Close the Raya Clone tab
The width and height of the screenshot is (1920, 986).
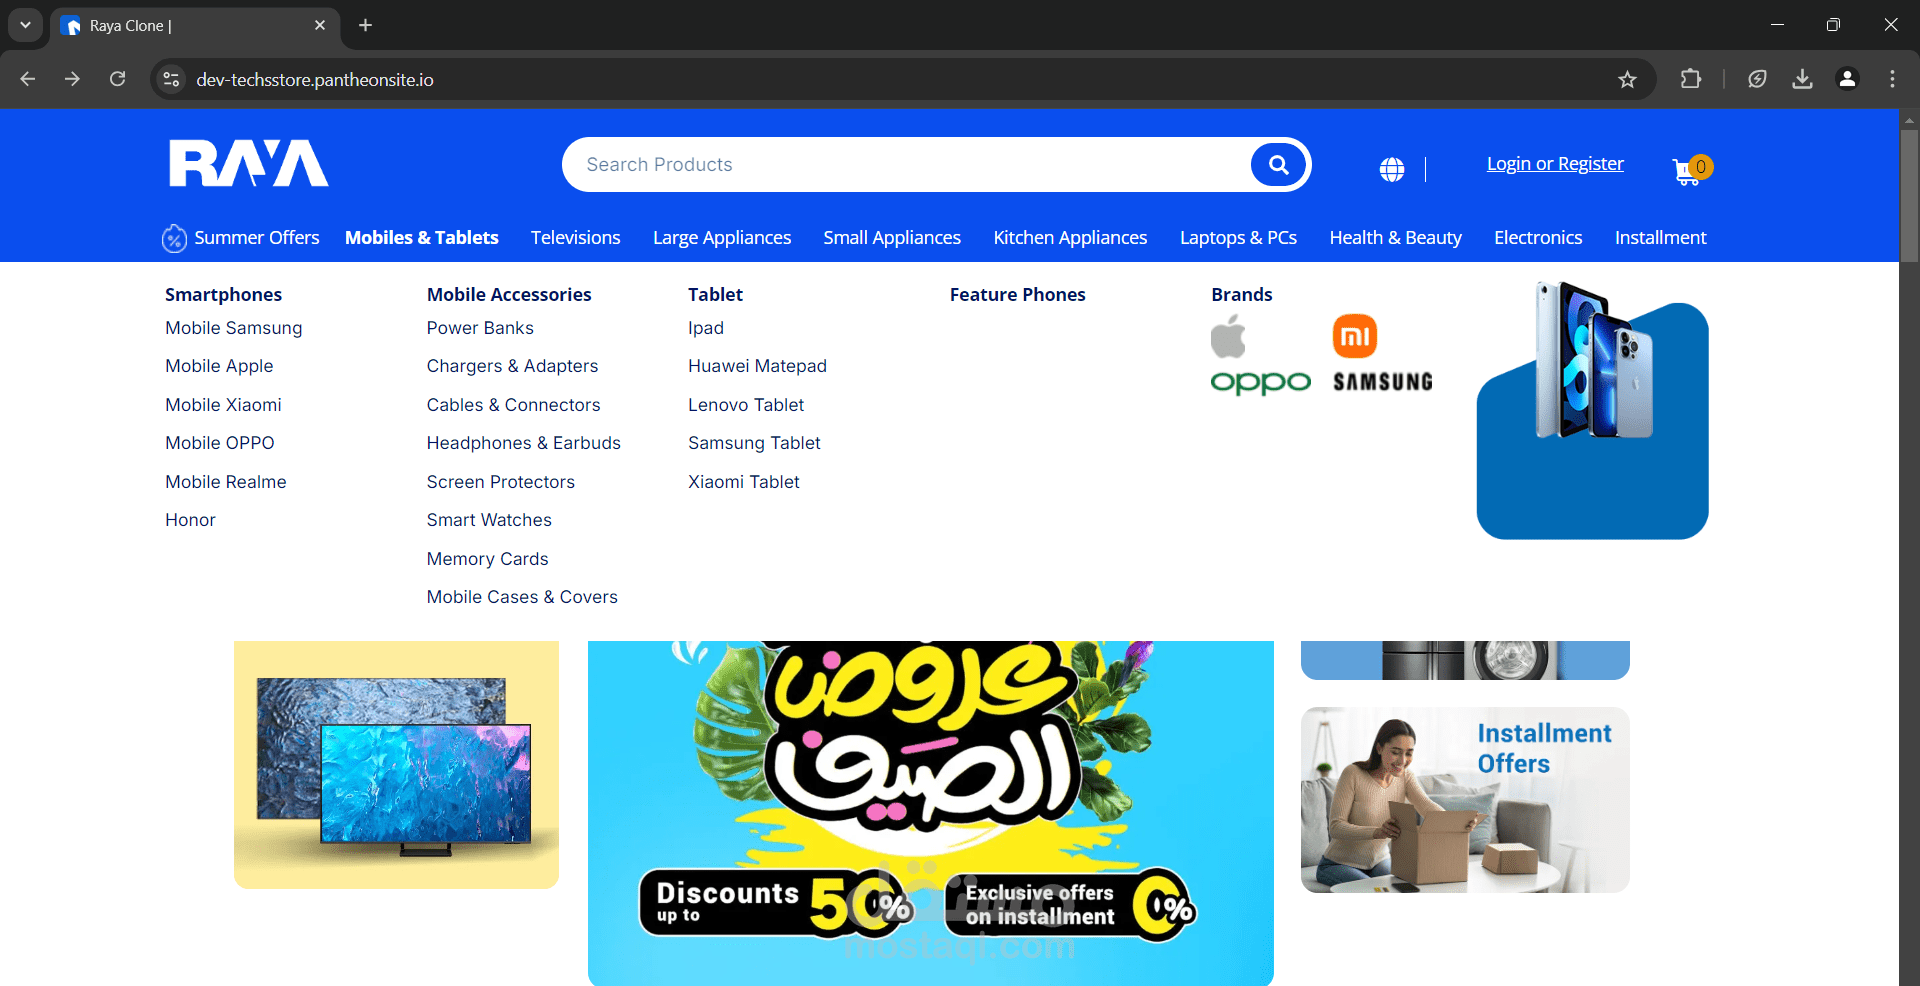pos(320,25)
